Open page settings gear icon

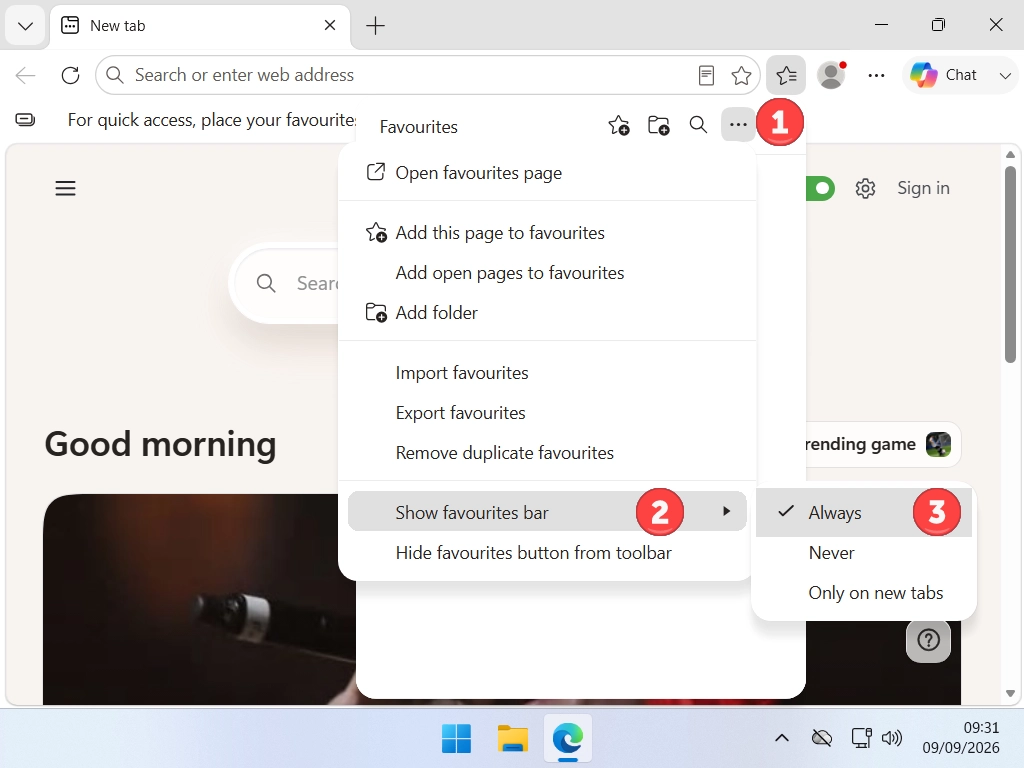865,189
